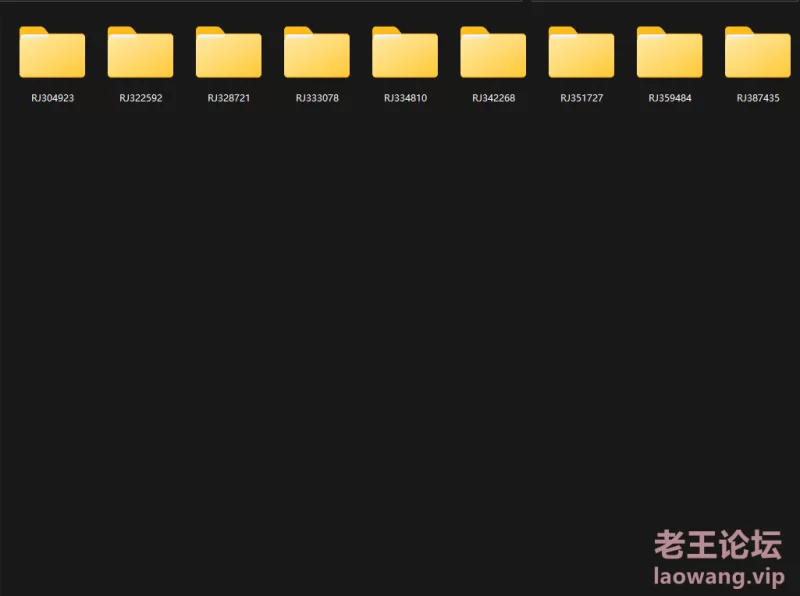The width and height of the screenshot is (800, 596).
Task: Click the file name text RJ334810
Action: coord(406,98)
